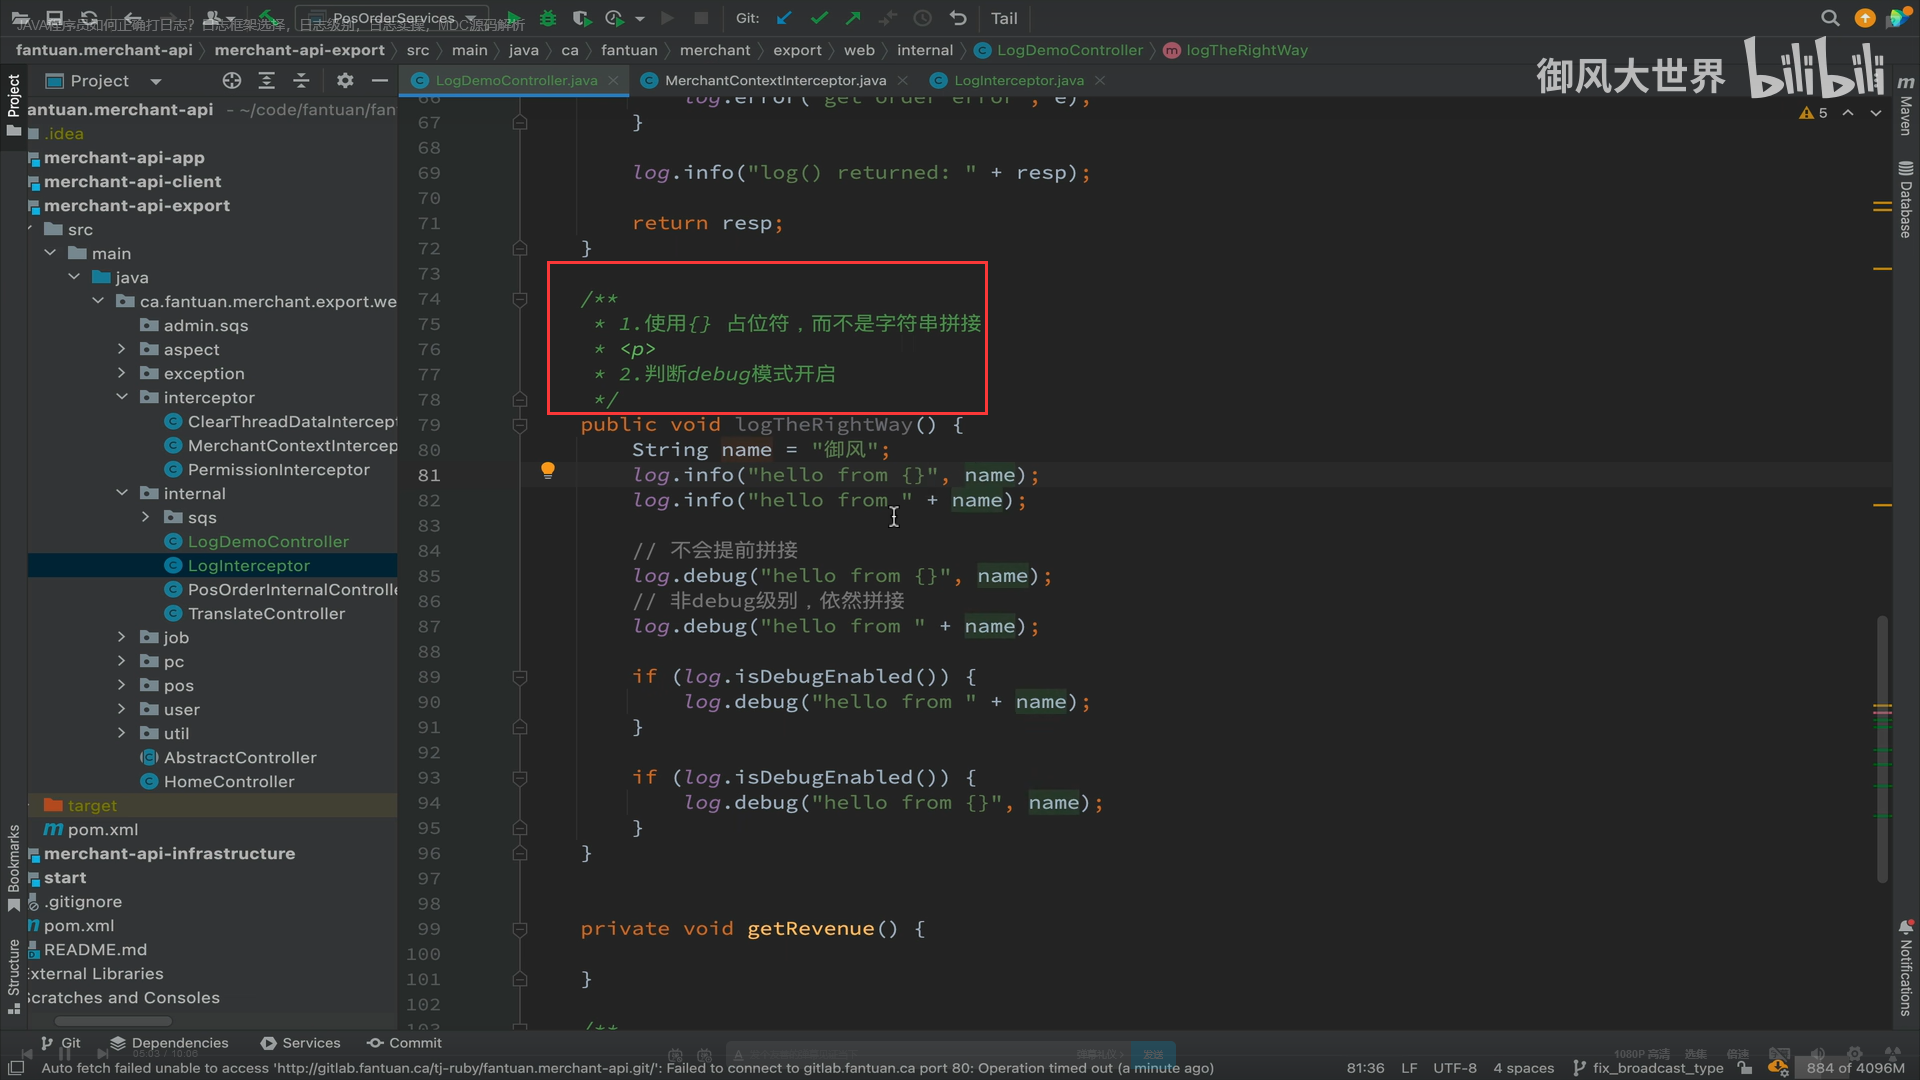Collapse the java folder in tree
1920x1080 pixels.
[74, 277]
